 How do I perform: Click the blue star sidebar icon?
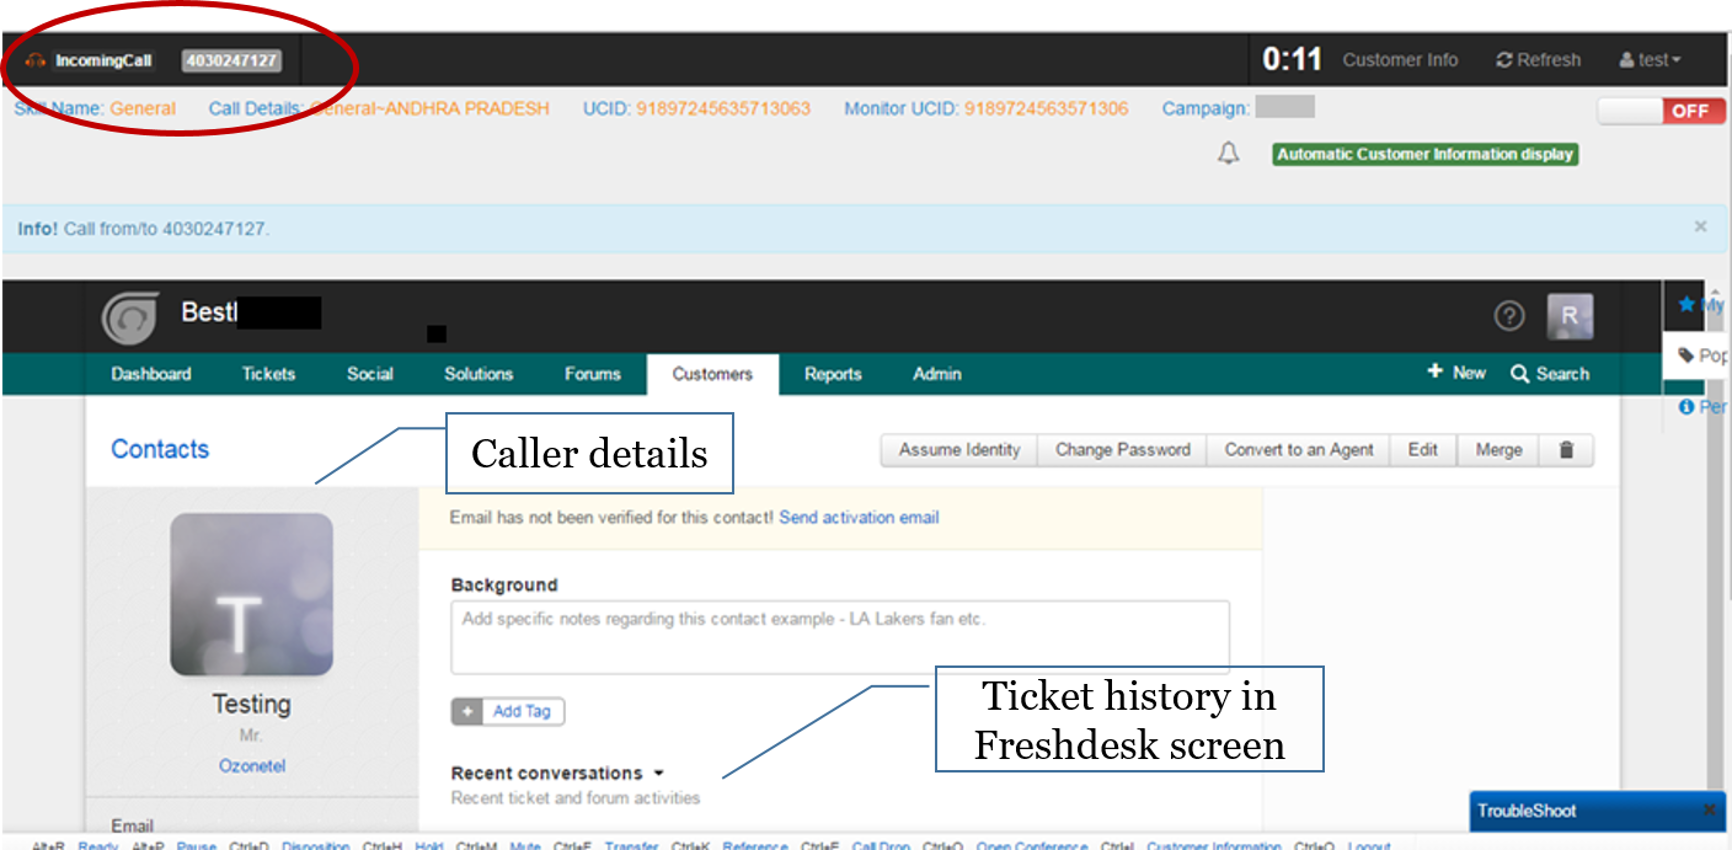(x=1687, y=304)
